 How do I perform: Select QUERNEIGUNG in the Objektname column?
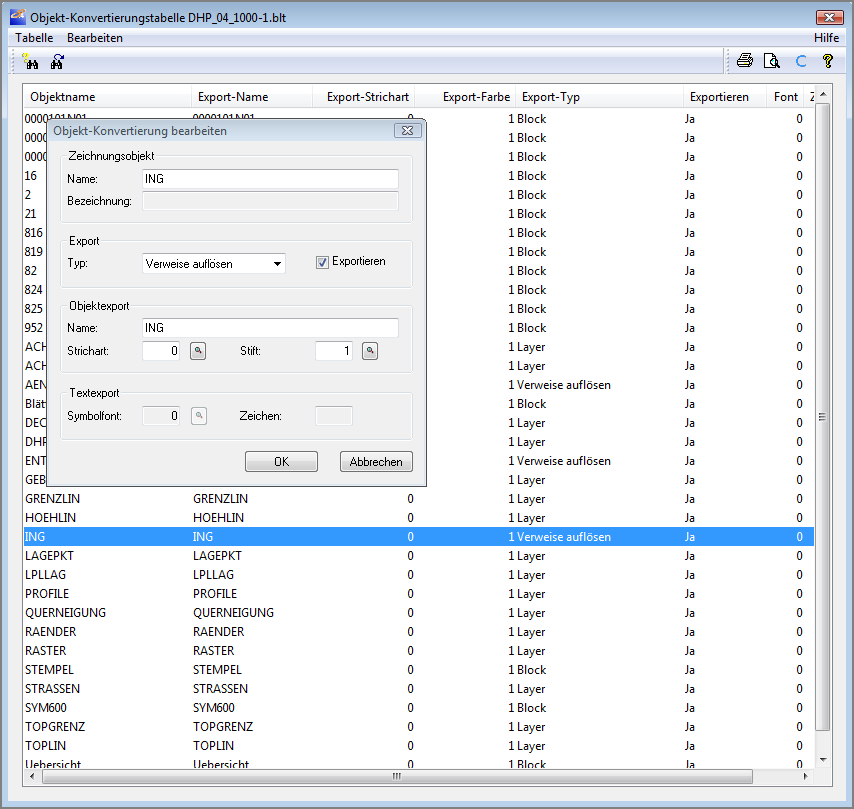[x=65, y=613]
